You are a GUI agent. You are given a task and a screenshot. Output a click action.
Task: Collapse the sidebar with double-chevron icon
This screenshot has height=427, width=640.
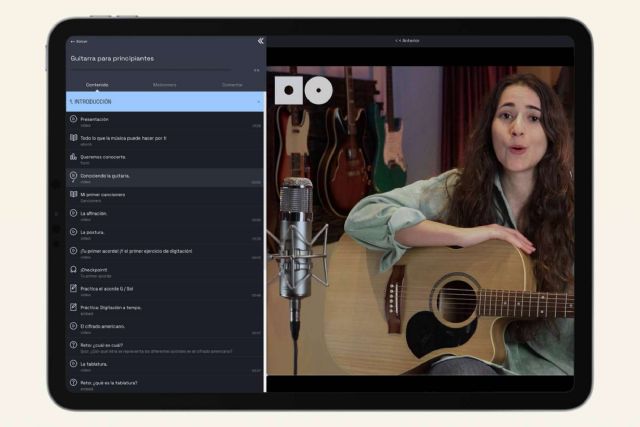[x=260, y=41]
